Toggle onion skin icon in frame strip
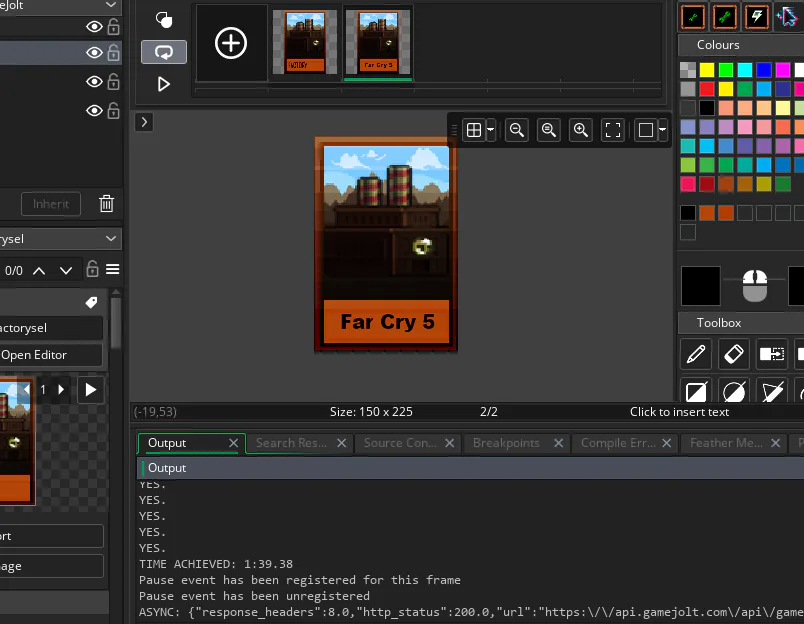The image size is (804, 624). pyautogui.click(x=164, y=20)
